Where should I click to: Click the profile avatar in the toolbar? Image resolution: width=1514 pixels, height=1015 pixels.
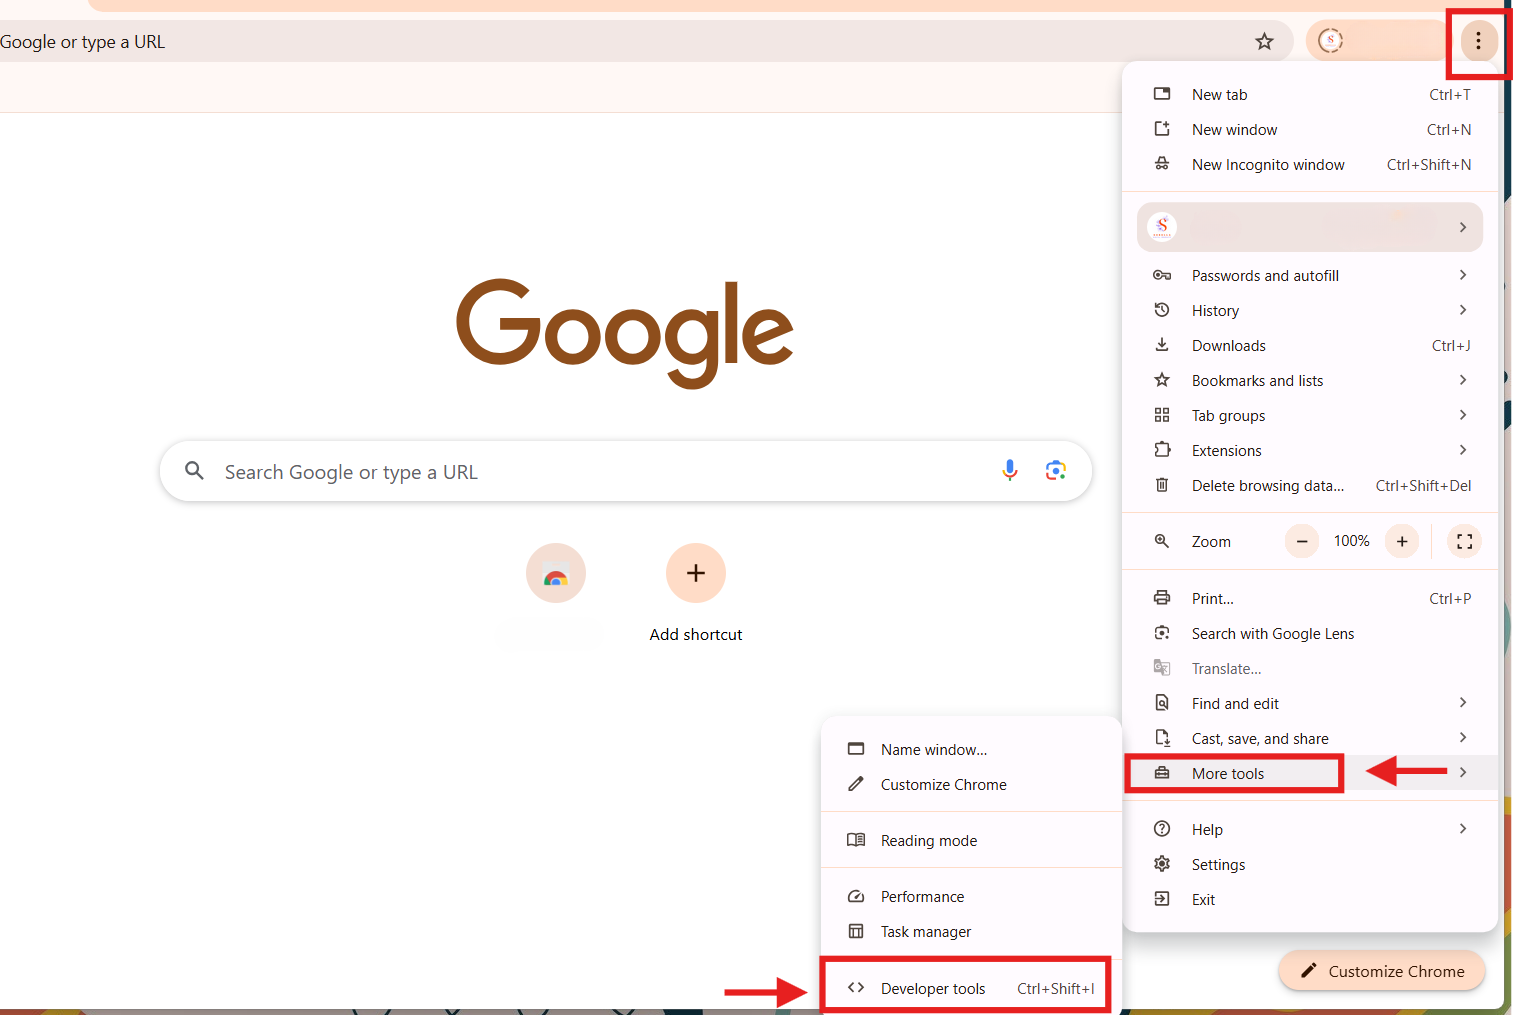click(x=1330, y=41)
